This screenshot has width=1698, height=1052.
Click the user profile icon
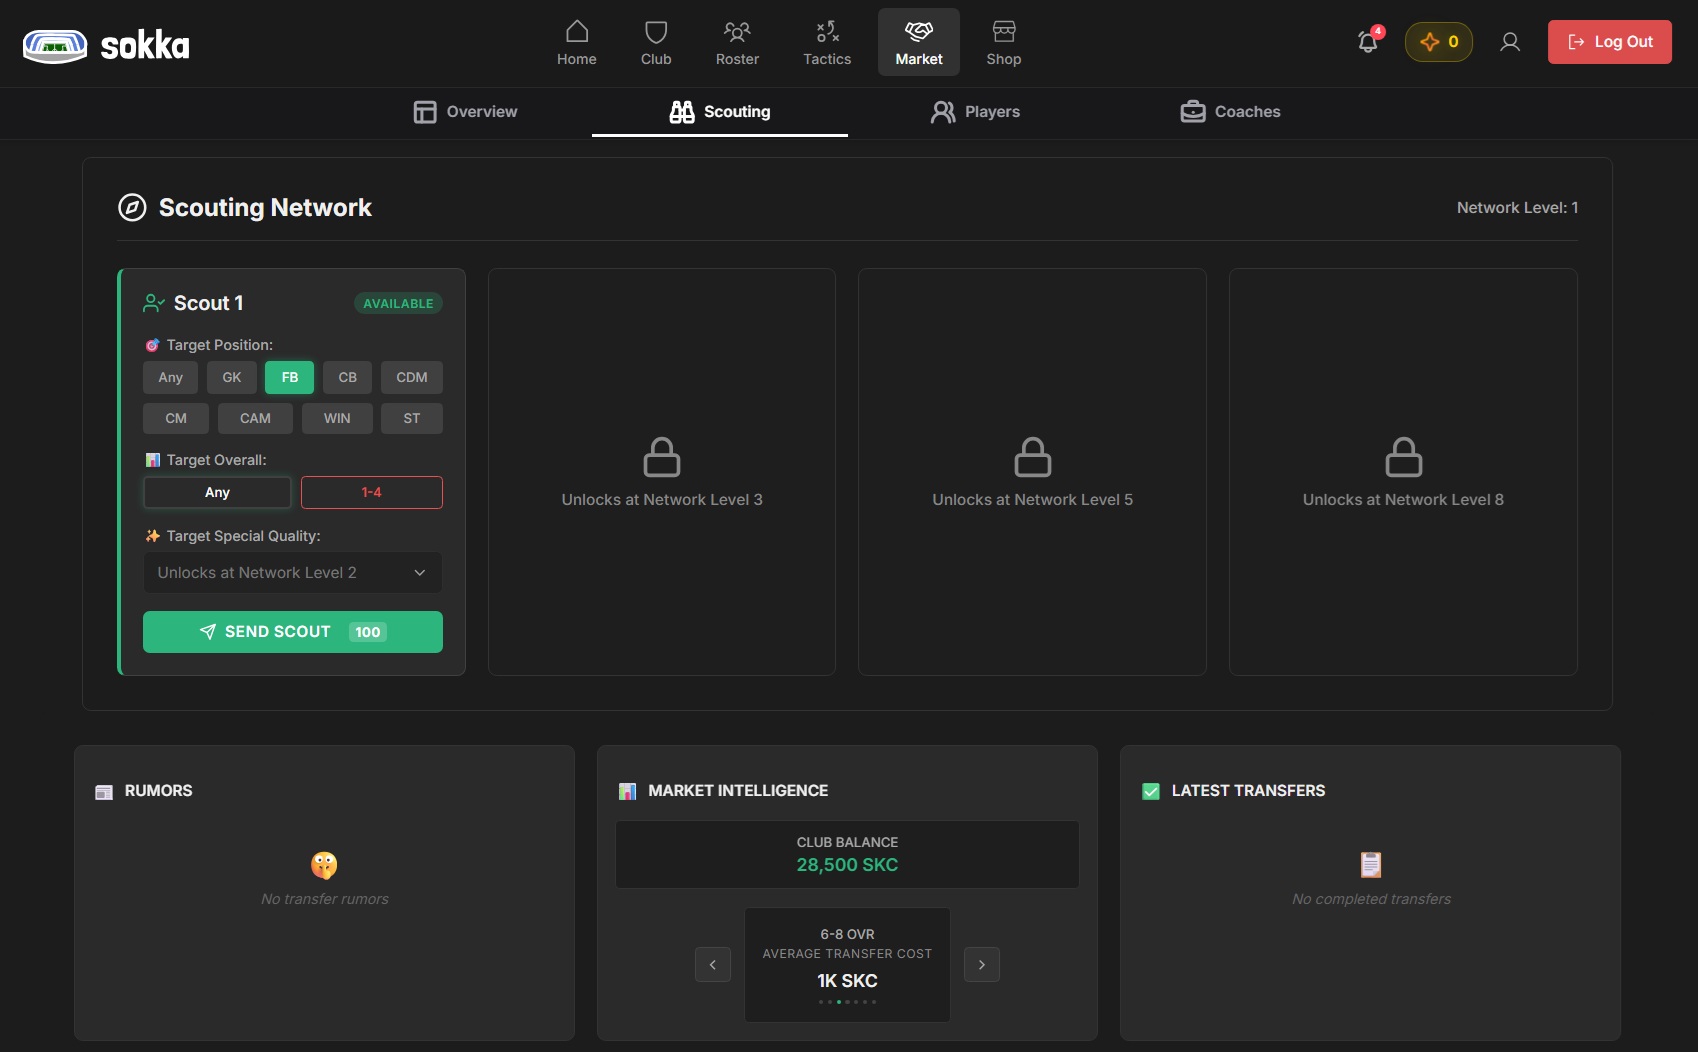point(1510,42)
